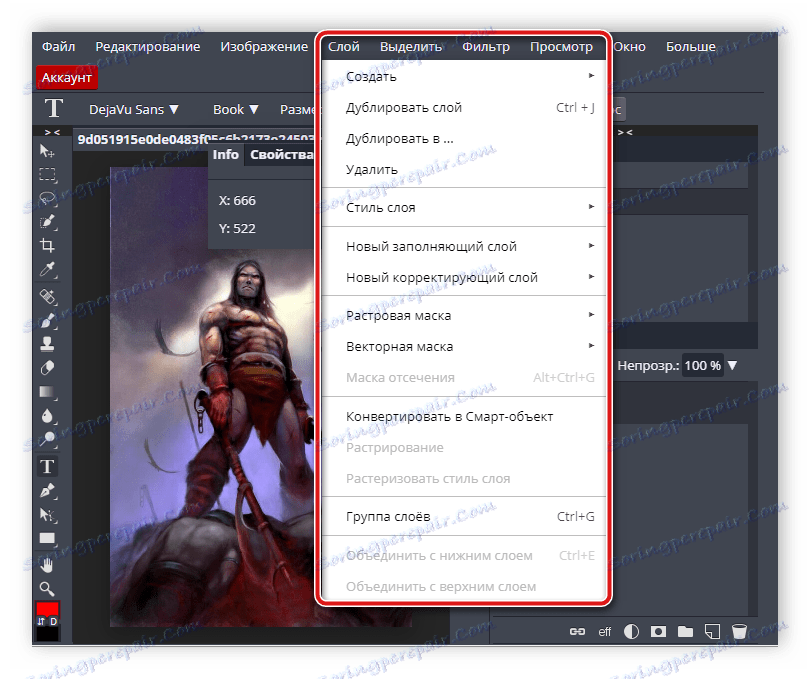Select the Eraser tool
The height and width of the screenshot is (679, 810).
coord(48,368)
